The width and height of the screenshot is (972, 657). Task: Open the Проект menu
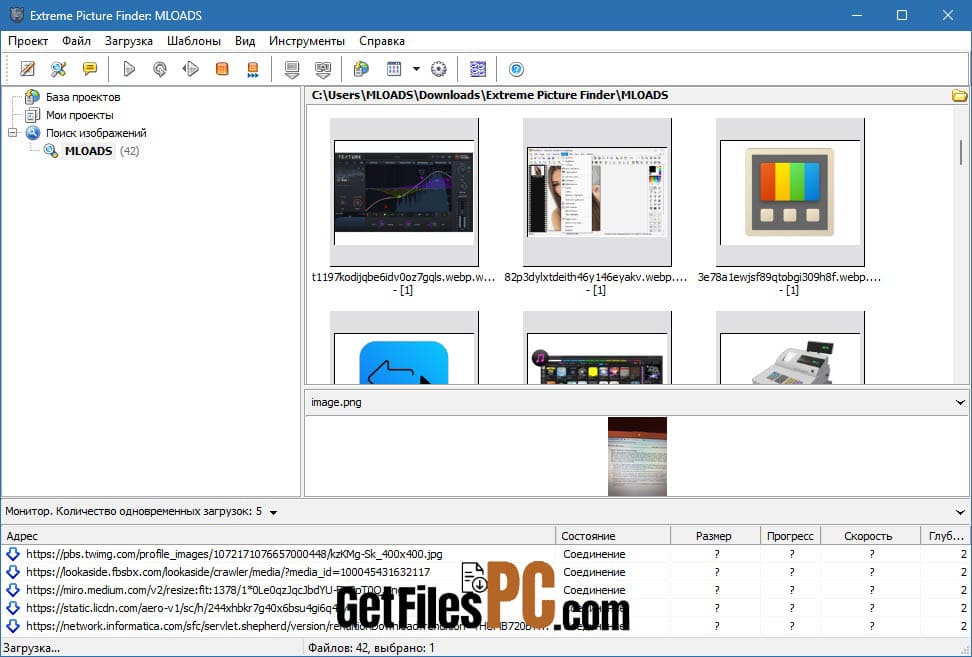tap(28, 41)
